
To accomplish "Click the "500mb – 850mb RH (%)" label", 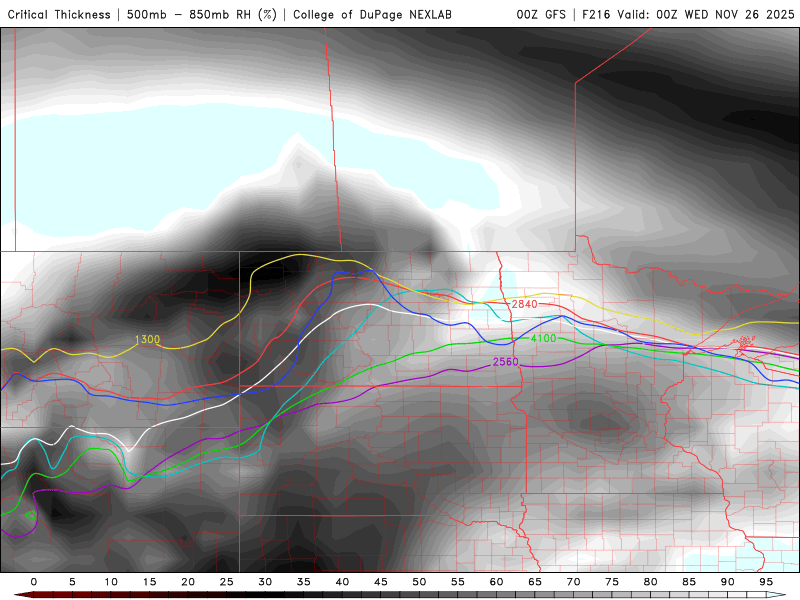I will click(202, 15).
